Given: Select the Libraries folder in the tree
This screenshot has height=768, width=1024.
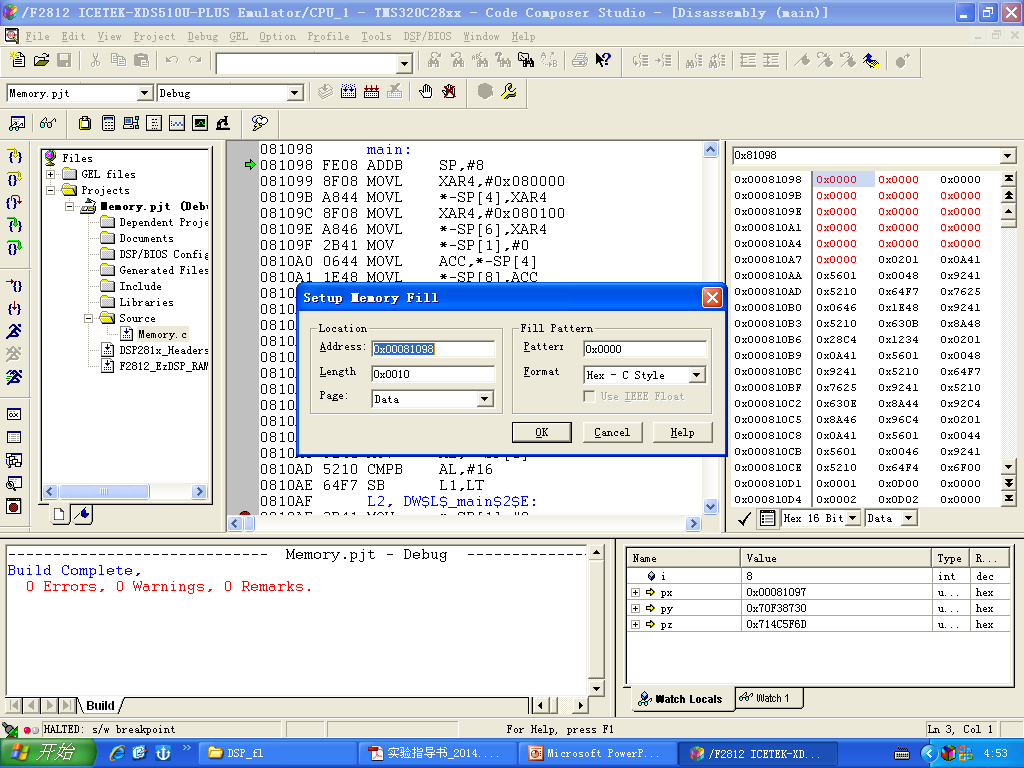Looking at the screenshot, I should (x=146, y=302).
